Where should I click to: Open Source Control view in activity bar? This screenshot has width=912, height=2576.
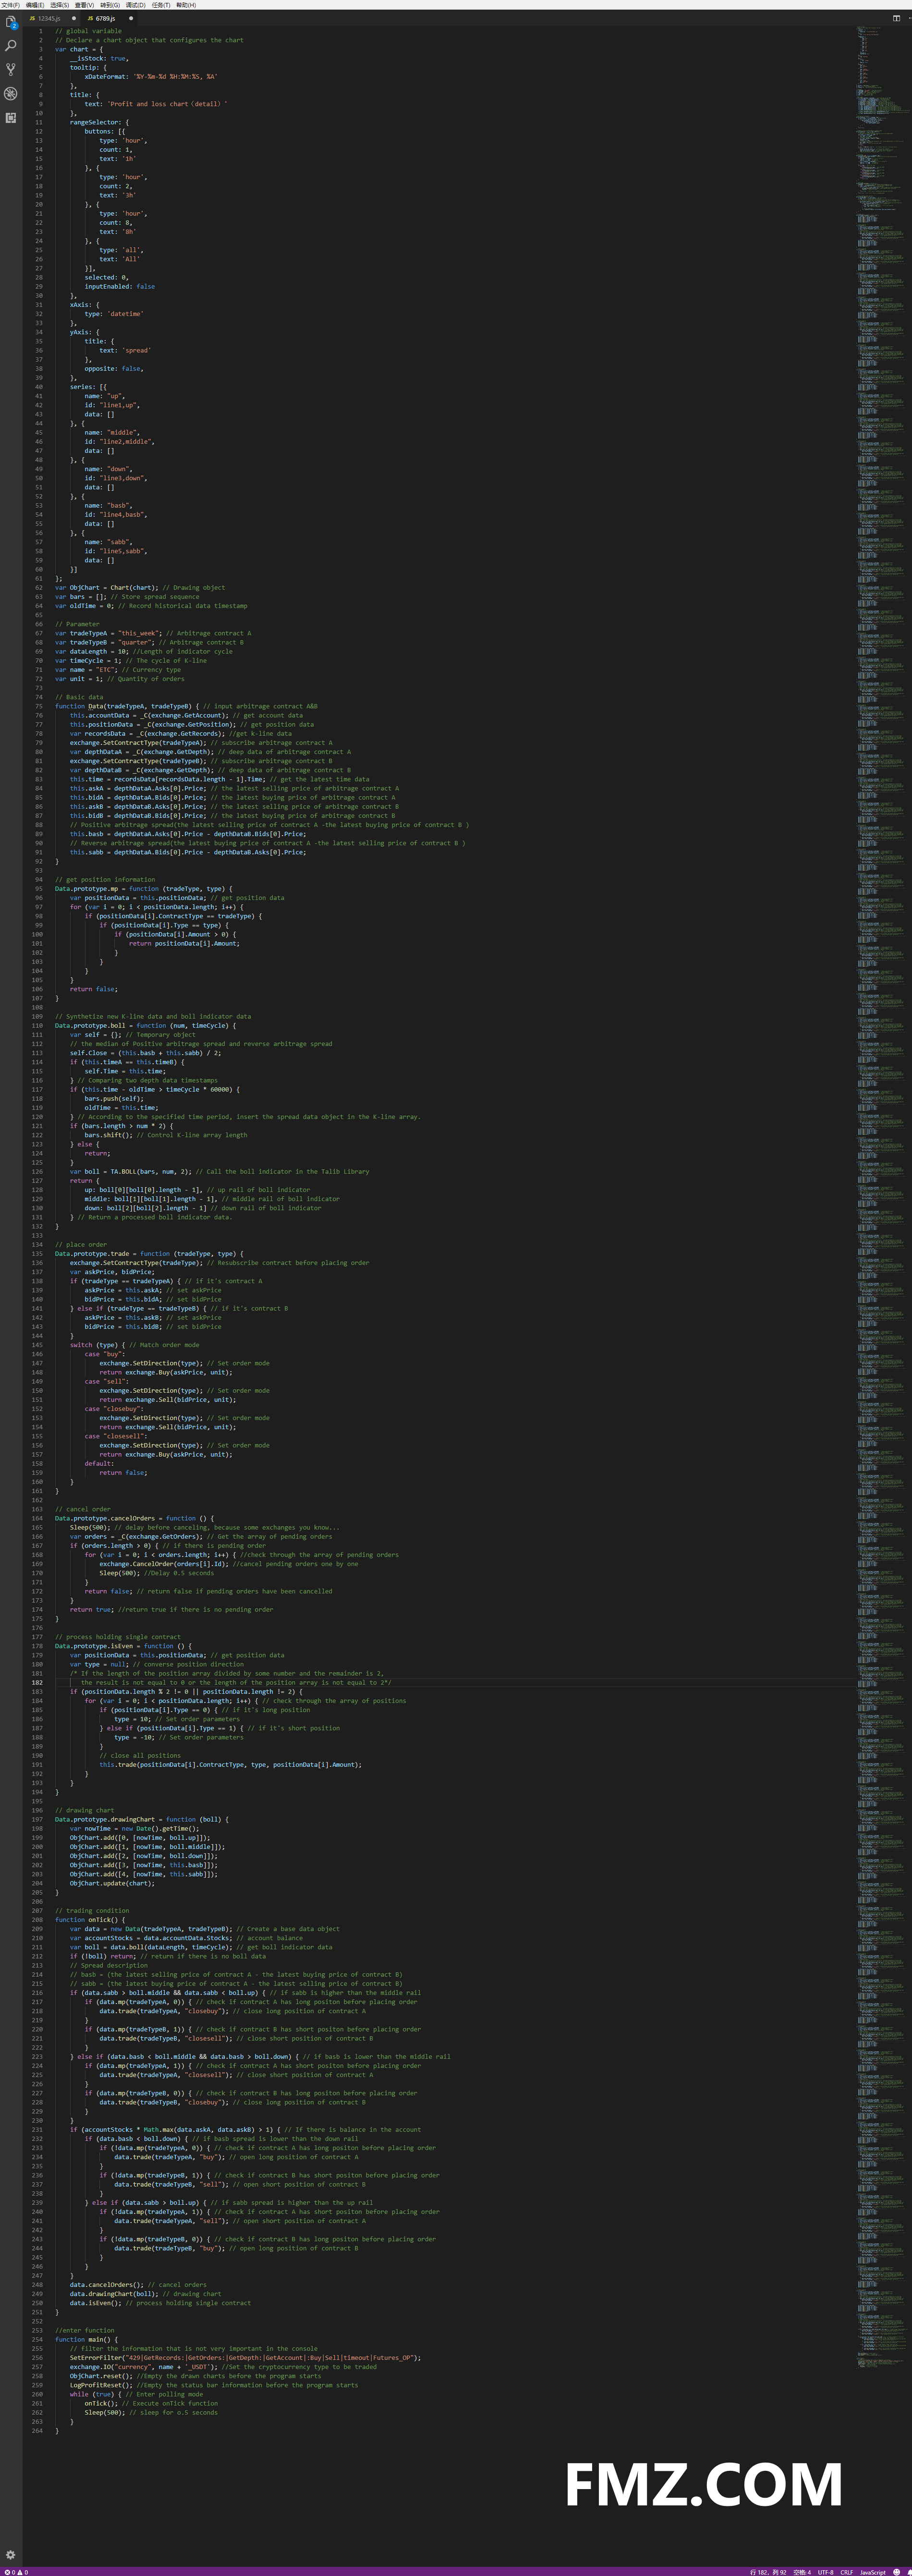(x=11, y=69)
